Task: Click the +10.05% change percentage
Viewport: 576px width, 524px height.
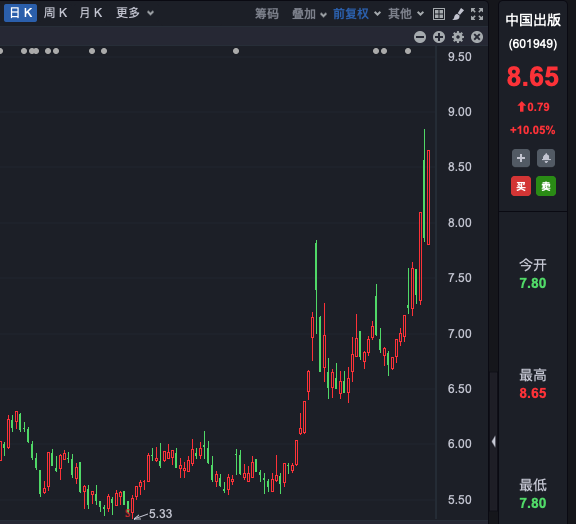Action: (x=533, y=130)
